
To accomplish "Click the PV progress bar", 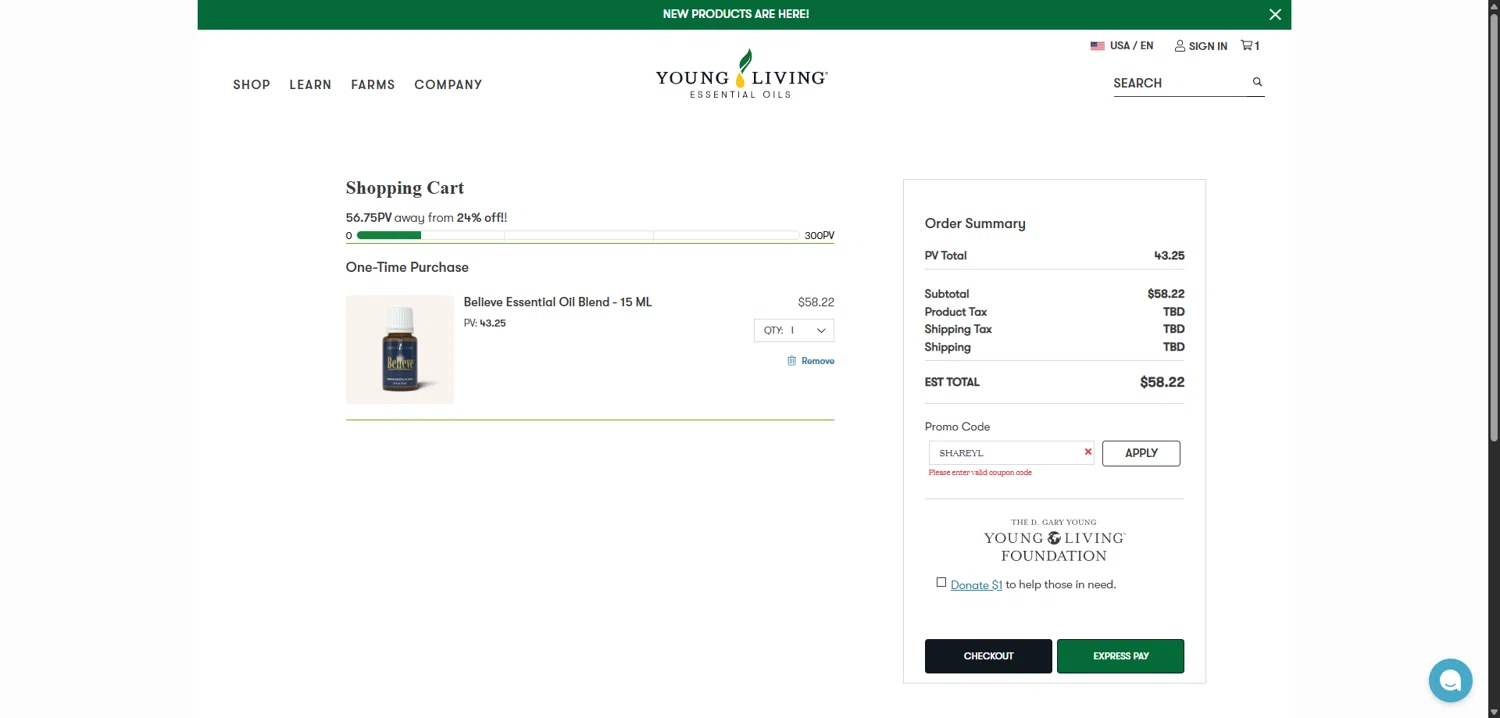I will point(578,236).
